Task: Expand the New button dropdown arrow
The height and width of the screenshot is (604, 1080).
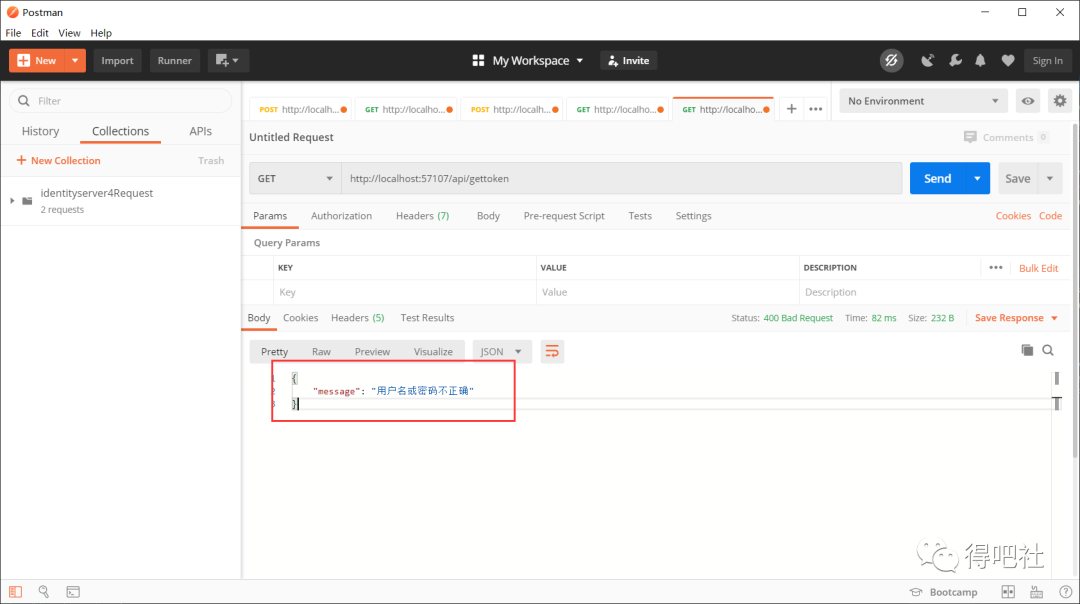Action: (74, 61)
